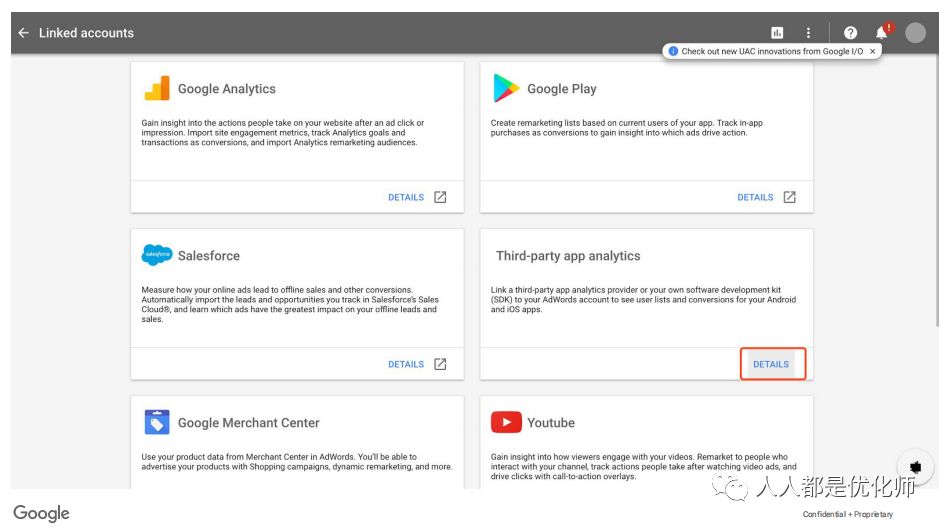Open the reports chart icon in header
946x528 pixels.
tap(777, 33)
